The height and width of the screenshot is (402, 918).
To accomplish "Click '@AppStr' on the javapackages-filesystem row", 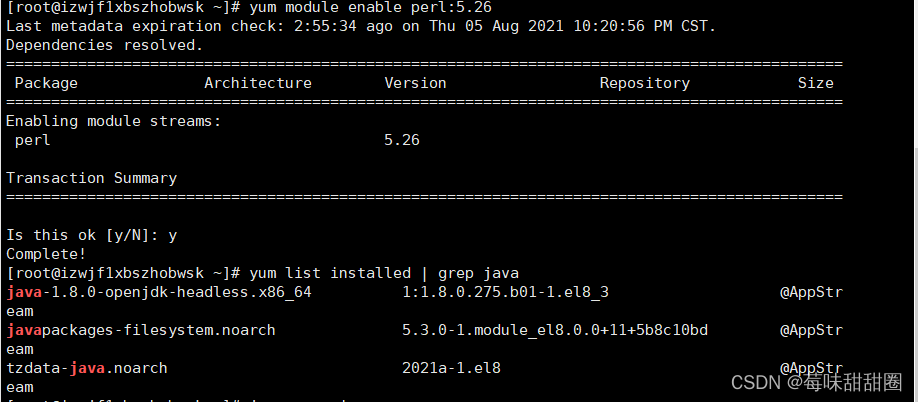I will click(x=811, y=331).
